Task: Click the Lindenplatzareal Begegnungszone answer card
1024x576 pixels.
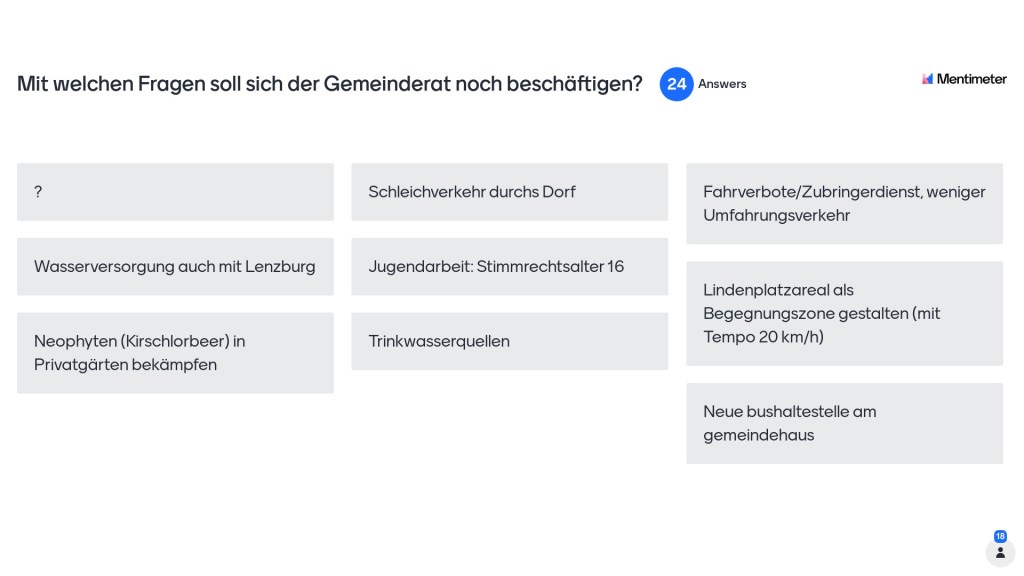Action: click(x=844, y=313)
